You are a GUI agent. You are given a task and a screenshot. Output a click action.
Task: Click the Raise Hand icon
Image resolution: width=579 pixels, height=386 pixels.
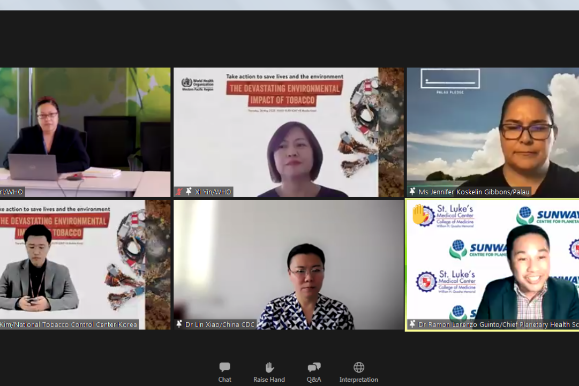pos(270,367)
